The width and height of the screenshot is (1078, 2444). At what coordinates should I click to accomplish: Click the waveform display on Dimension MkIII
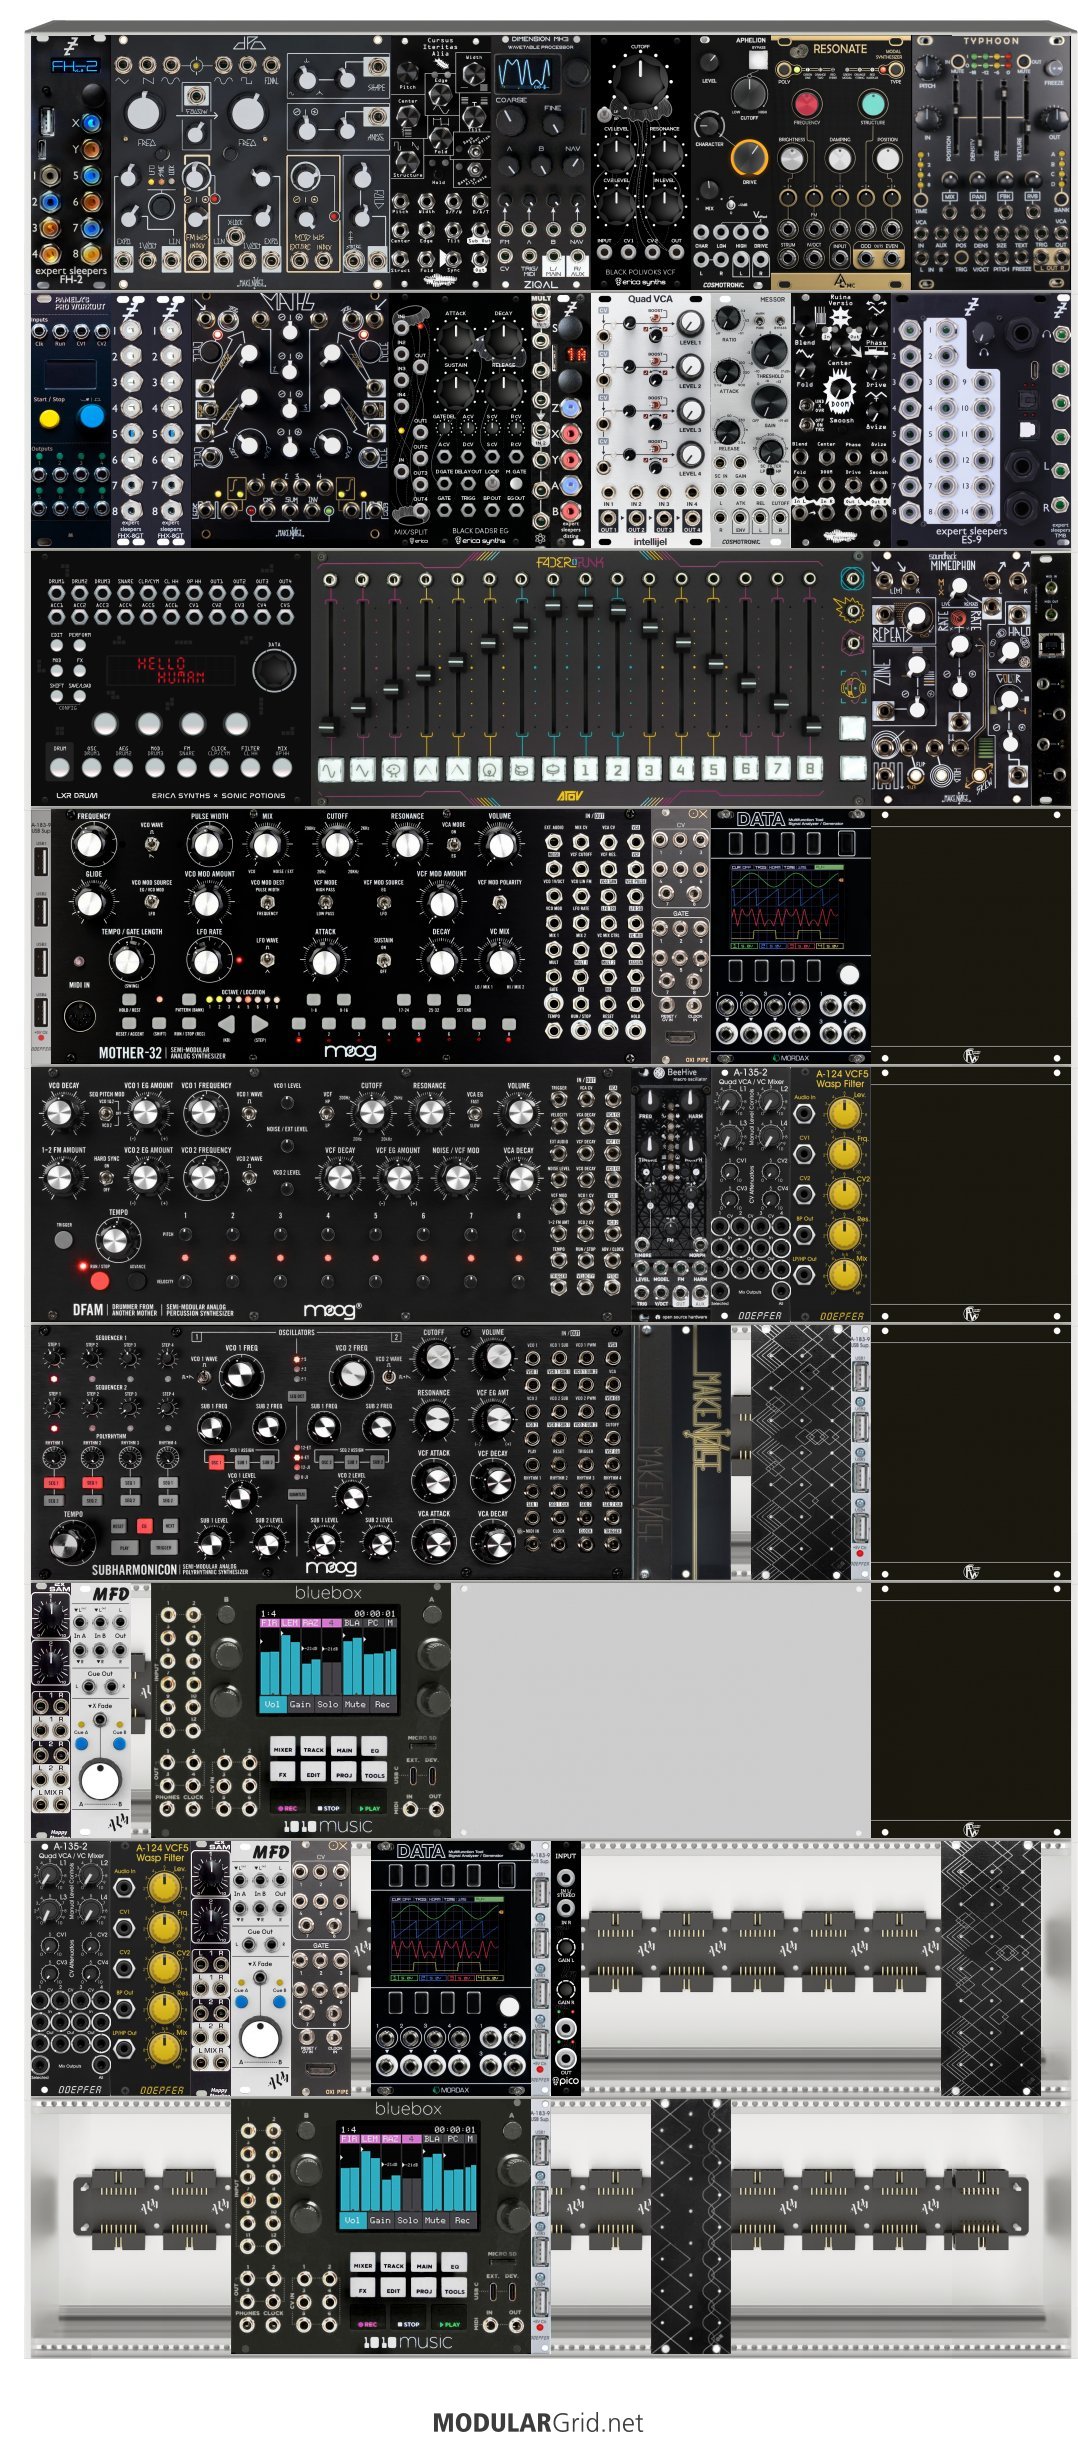[526, 72]
